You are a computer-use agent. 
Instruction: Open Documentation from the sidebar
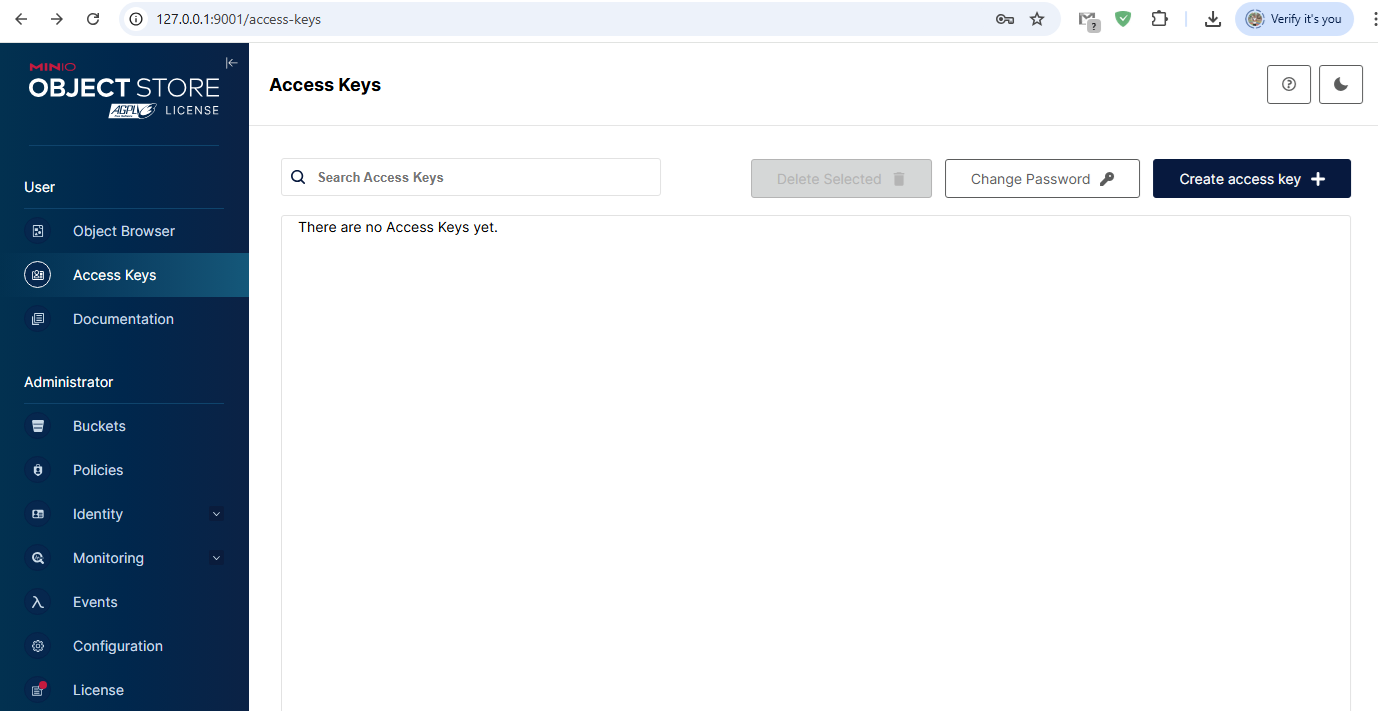pos(123,319)
